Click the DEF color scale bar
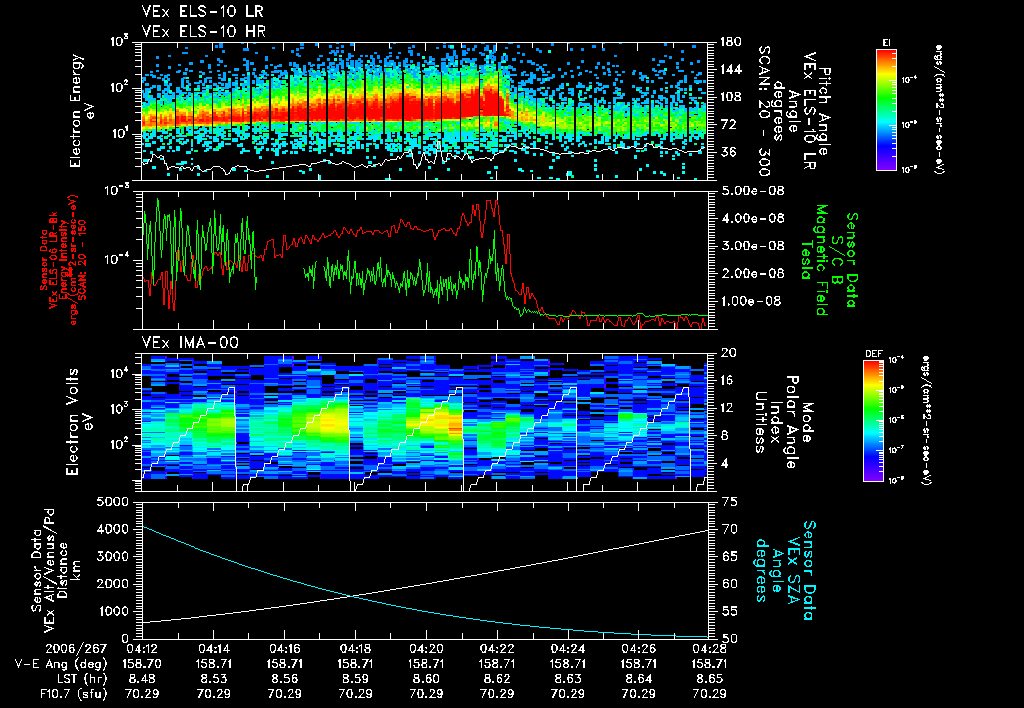Image resolution: width=1024 pixels, height=708 pixels. pyautogui.click(x=873, y=421)
